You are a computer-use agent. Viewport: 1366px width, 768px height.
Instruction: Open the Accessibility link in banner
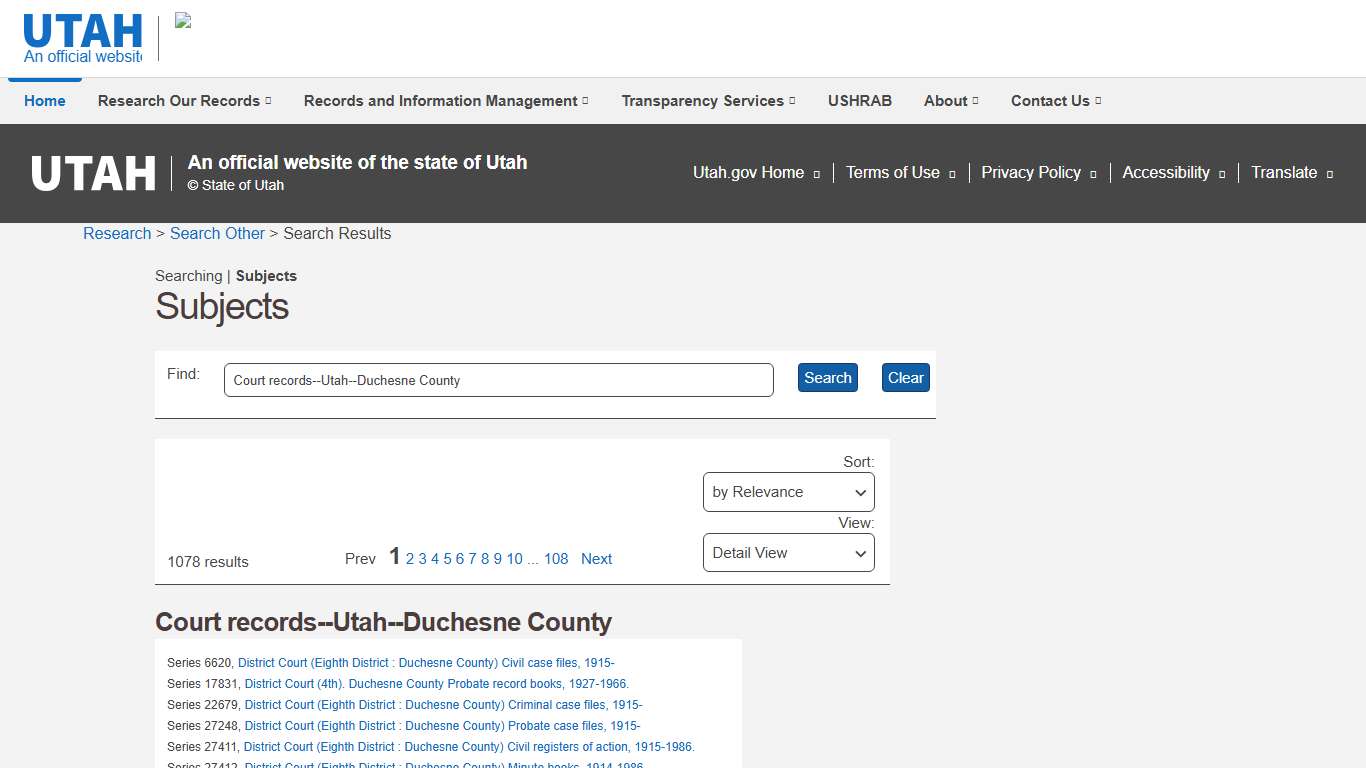[x=1166, y=173]
